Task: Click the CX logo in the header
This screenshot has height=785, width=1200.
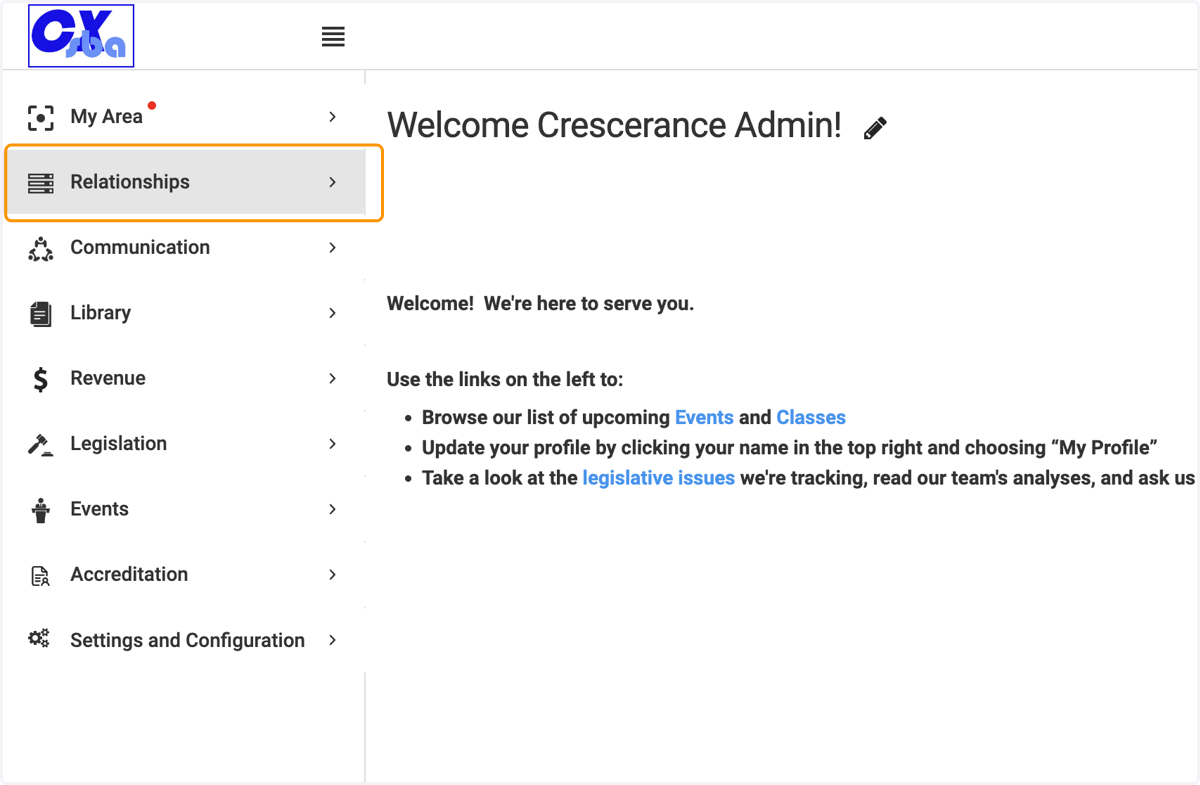Action: coord(81,36)
